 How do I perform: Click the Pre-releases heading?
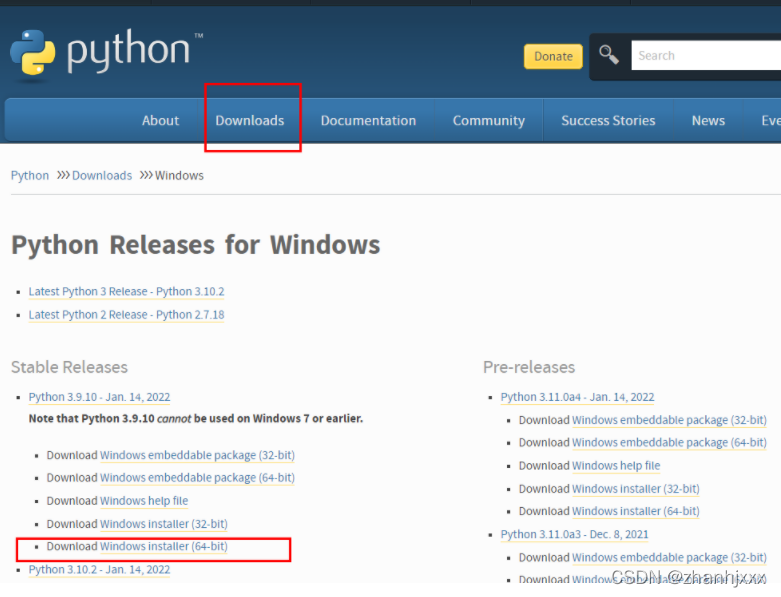(x=529, y=367)
